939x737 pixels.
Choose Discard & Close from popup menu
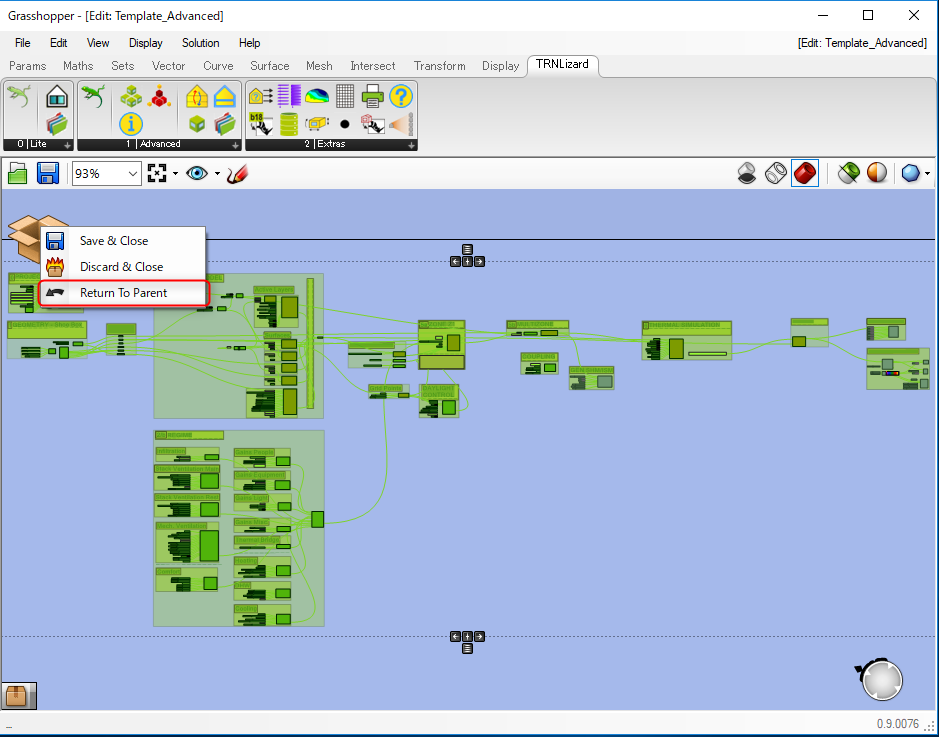pyautogui.click(x=123, y=267)
